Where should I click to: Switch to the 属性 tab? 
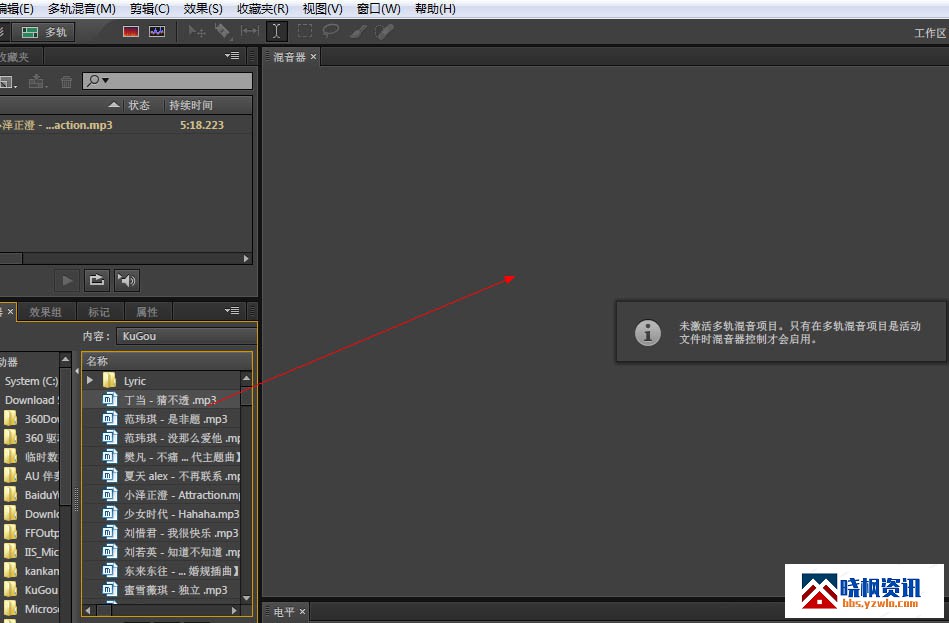coord(147,312)
